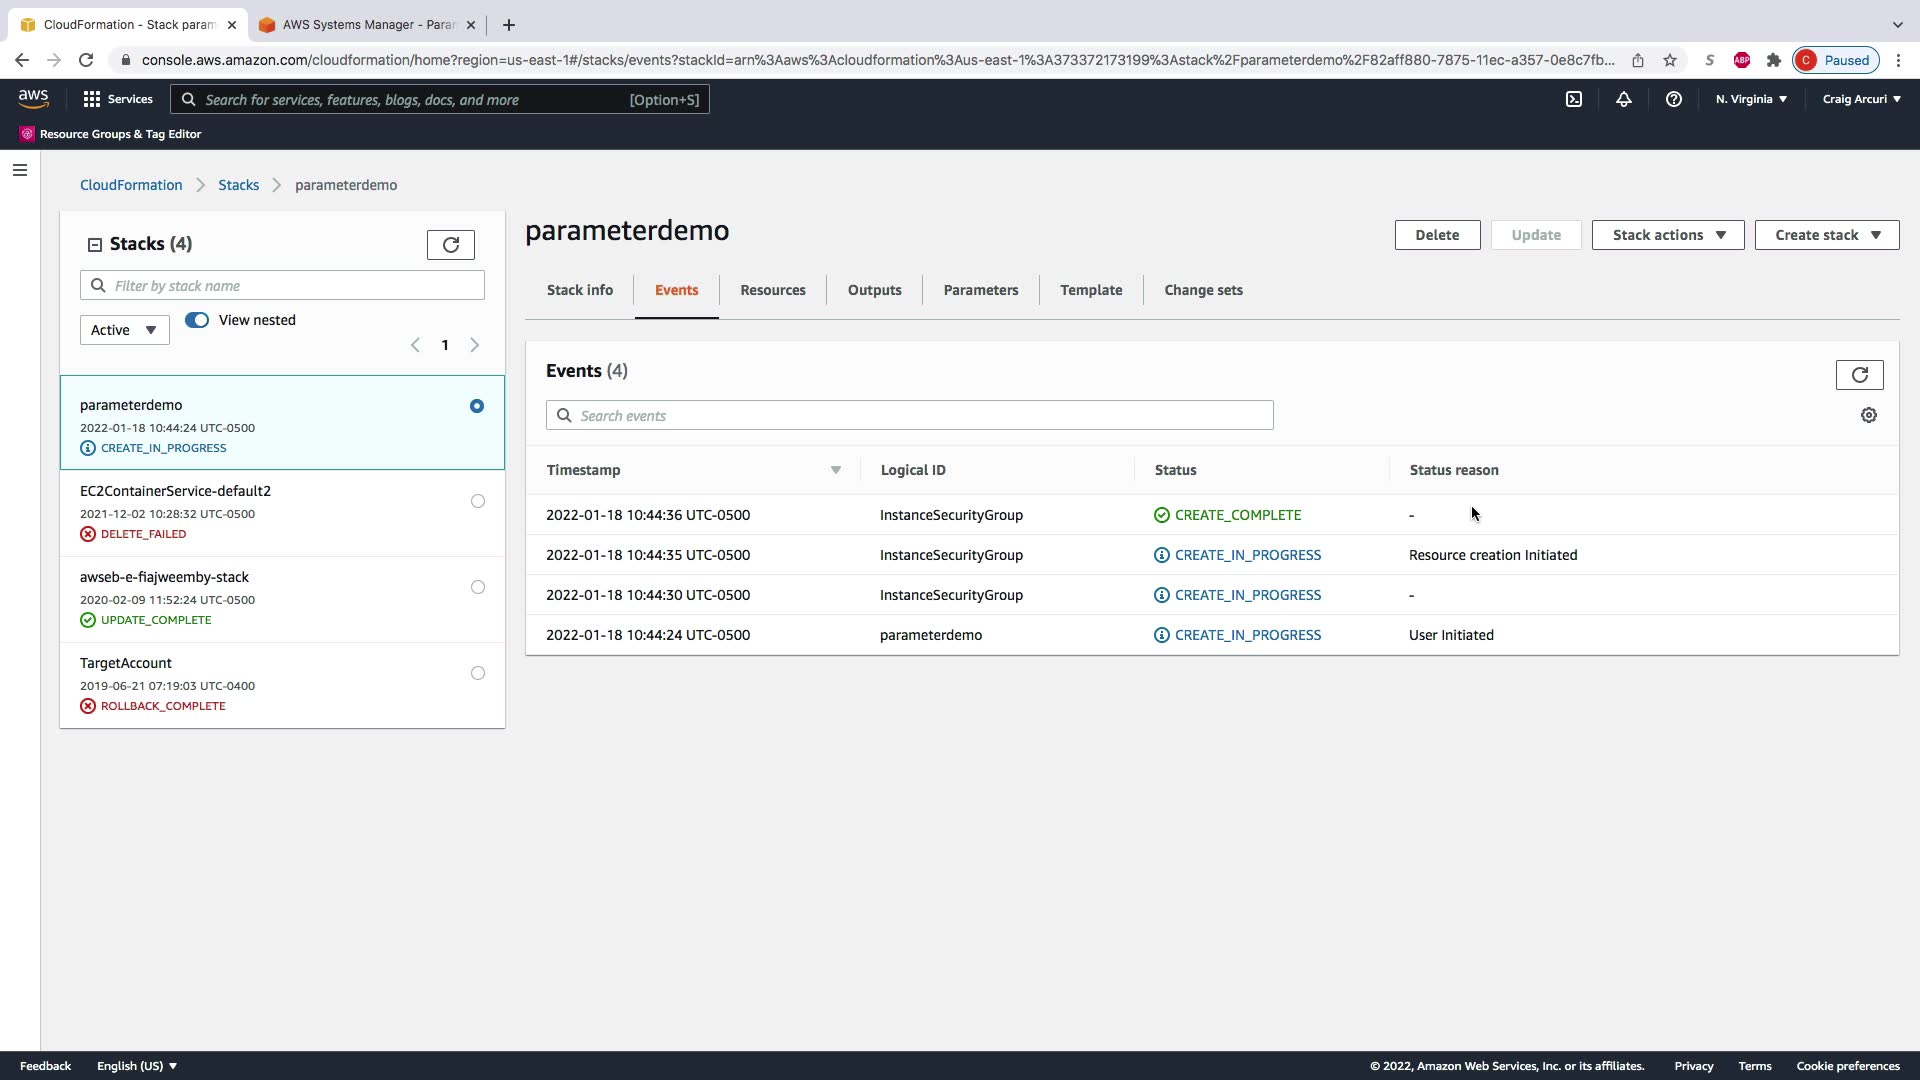Open events table settings gear
This screenshot has width=1920, height=1080.
(1868, 415)
